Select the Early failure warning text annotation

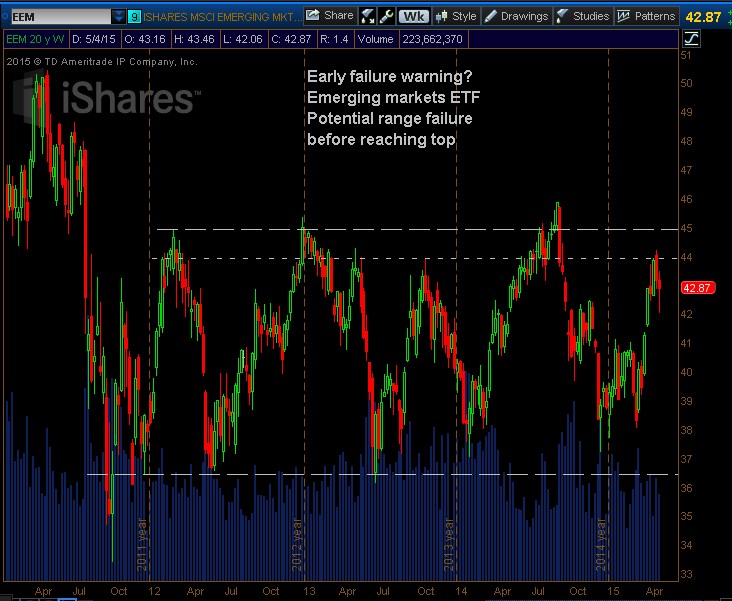pos(394,108)
